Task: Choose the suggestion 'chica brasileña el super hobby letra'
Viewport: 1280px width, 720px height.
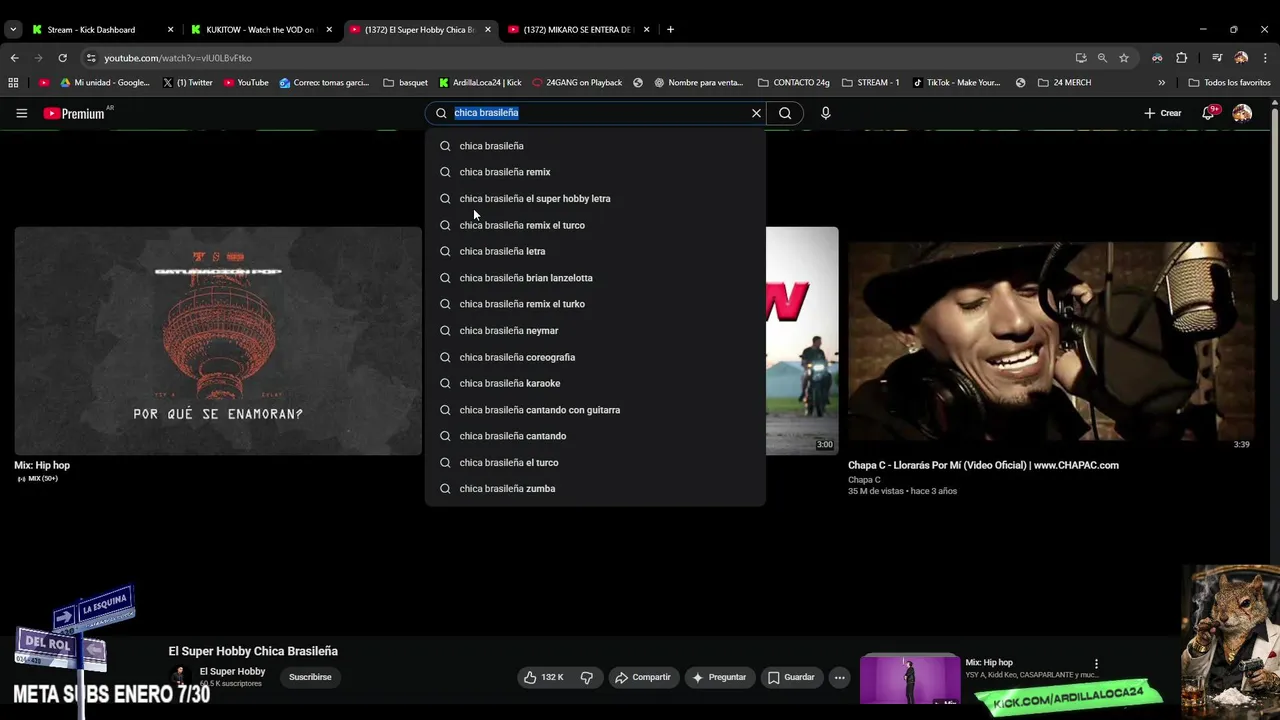Action: click(x=595, y=198)
